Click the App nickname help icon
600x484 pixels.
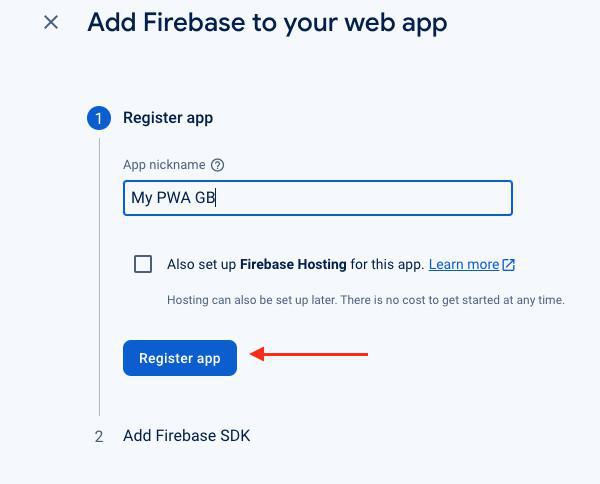(218, 165)
